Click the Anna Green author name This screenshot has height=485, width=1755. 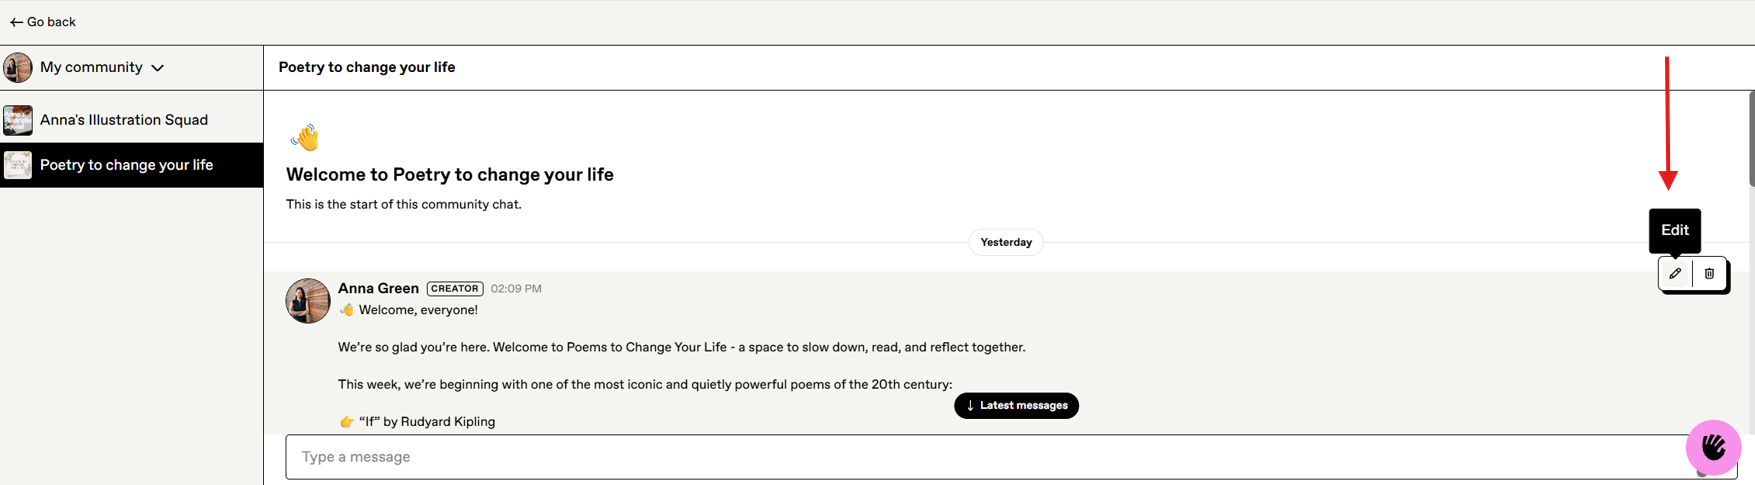378,288
